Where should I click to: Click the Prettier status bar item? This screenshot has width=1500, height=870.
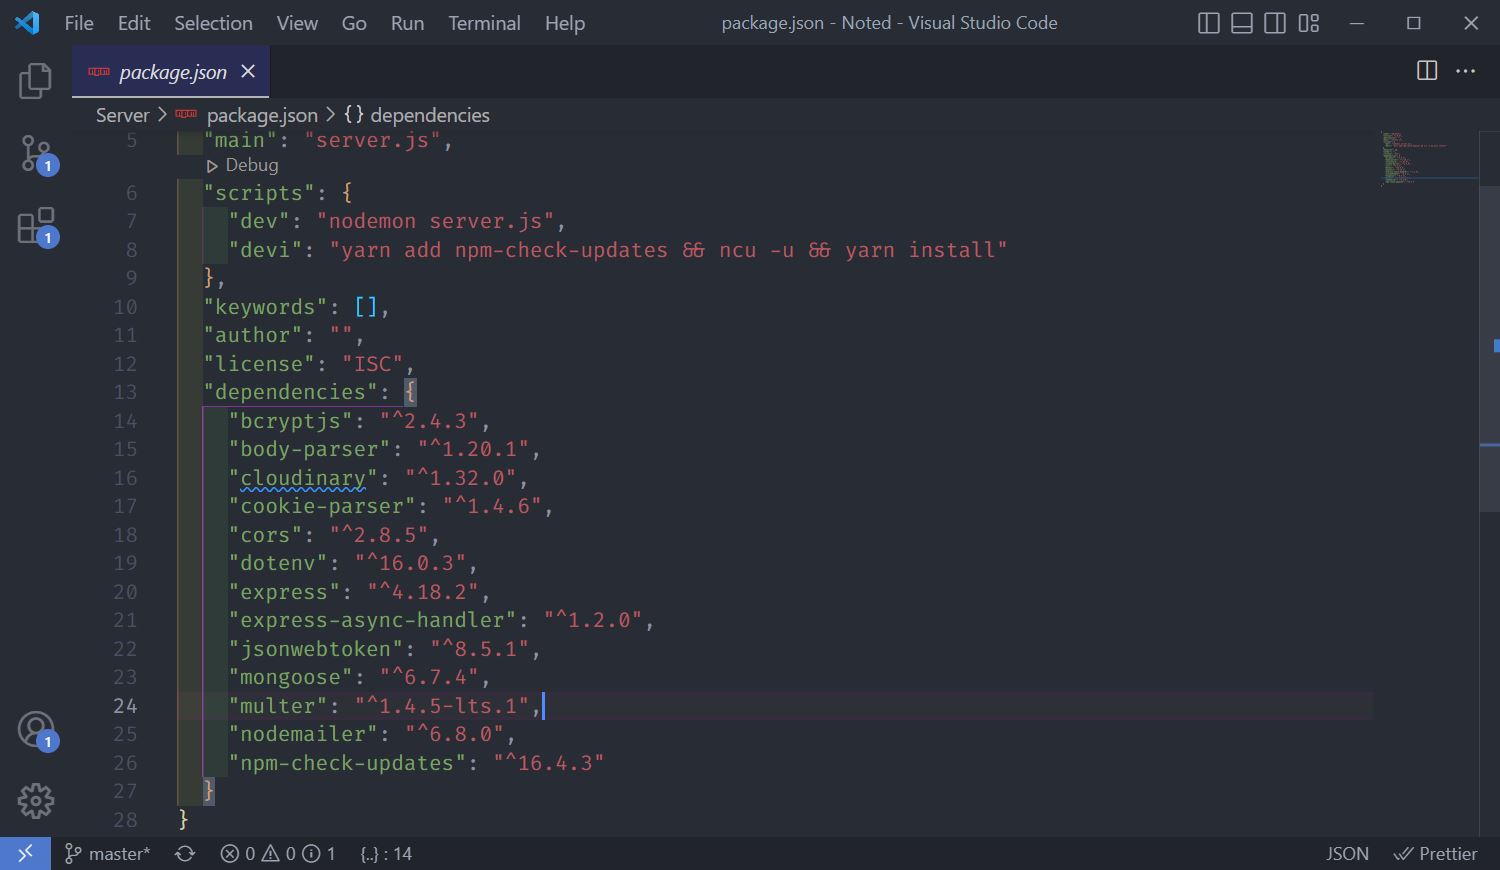pyautogui.click(x=1436, y=854)
